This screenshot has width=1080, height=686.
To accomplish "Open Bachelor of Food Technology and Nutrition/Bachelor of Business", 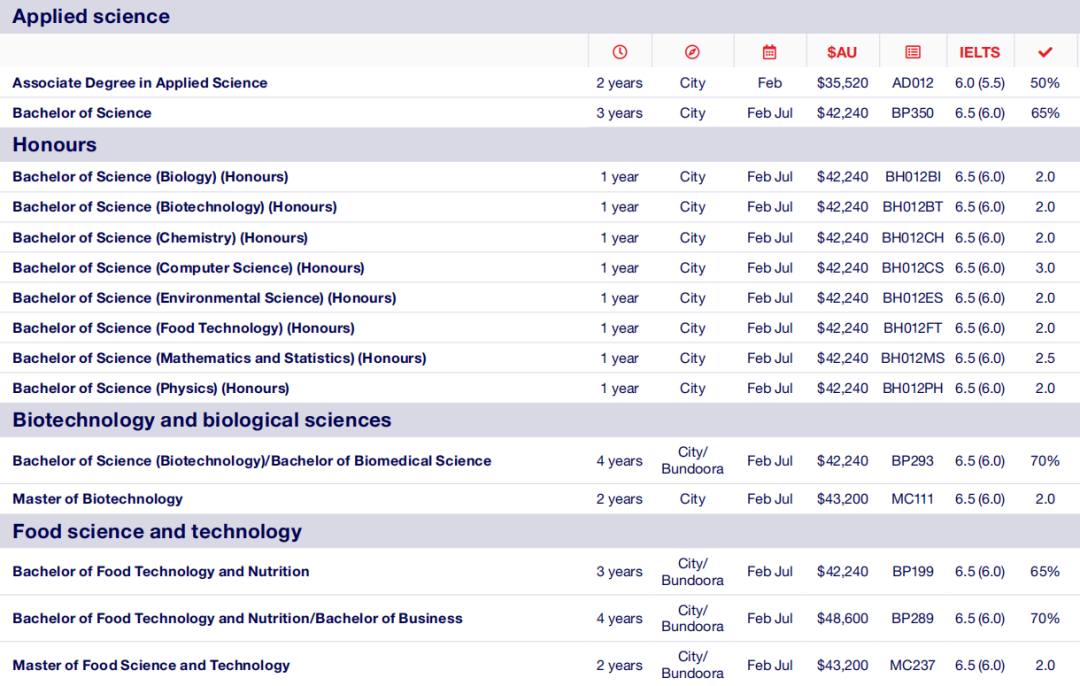I will (x=237, y=619).
